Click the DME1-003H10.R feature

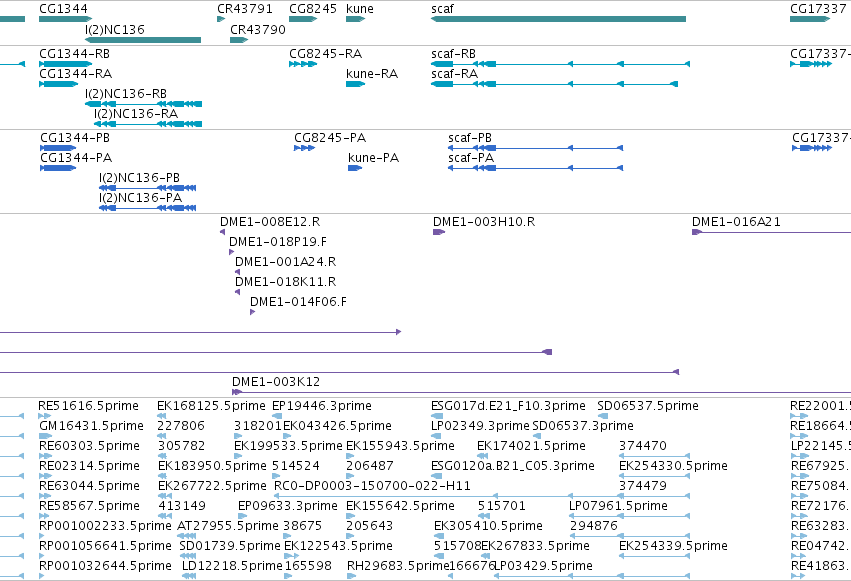439,232
